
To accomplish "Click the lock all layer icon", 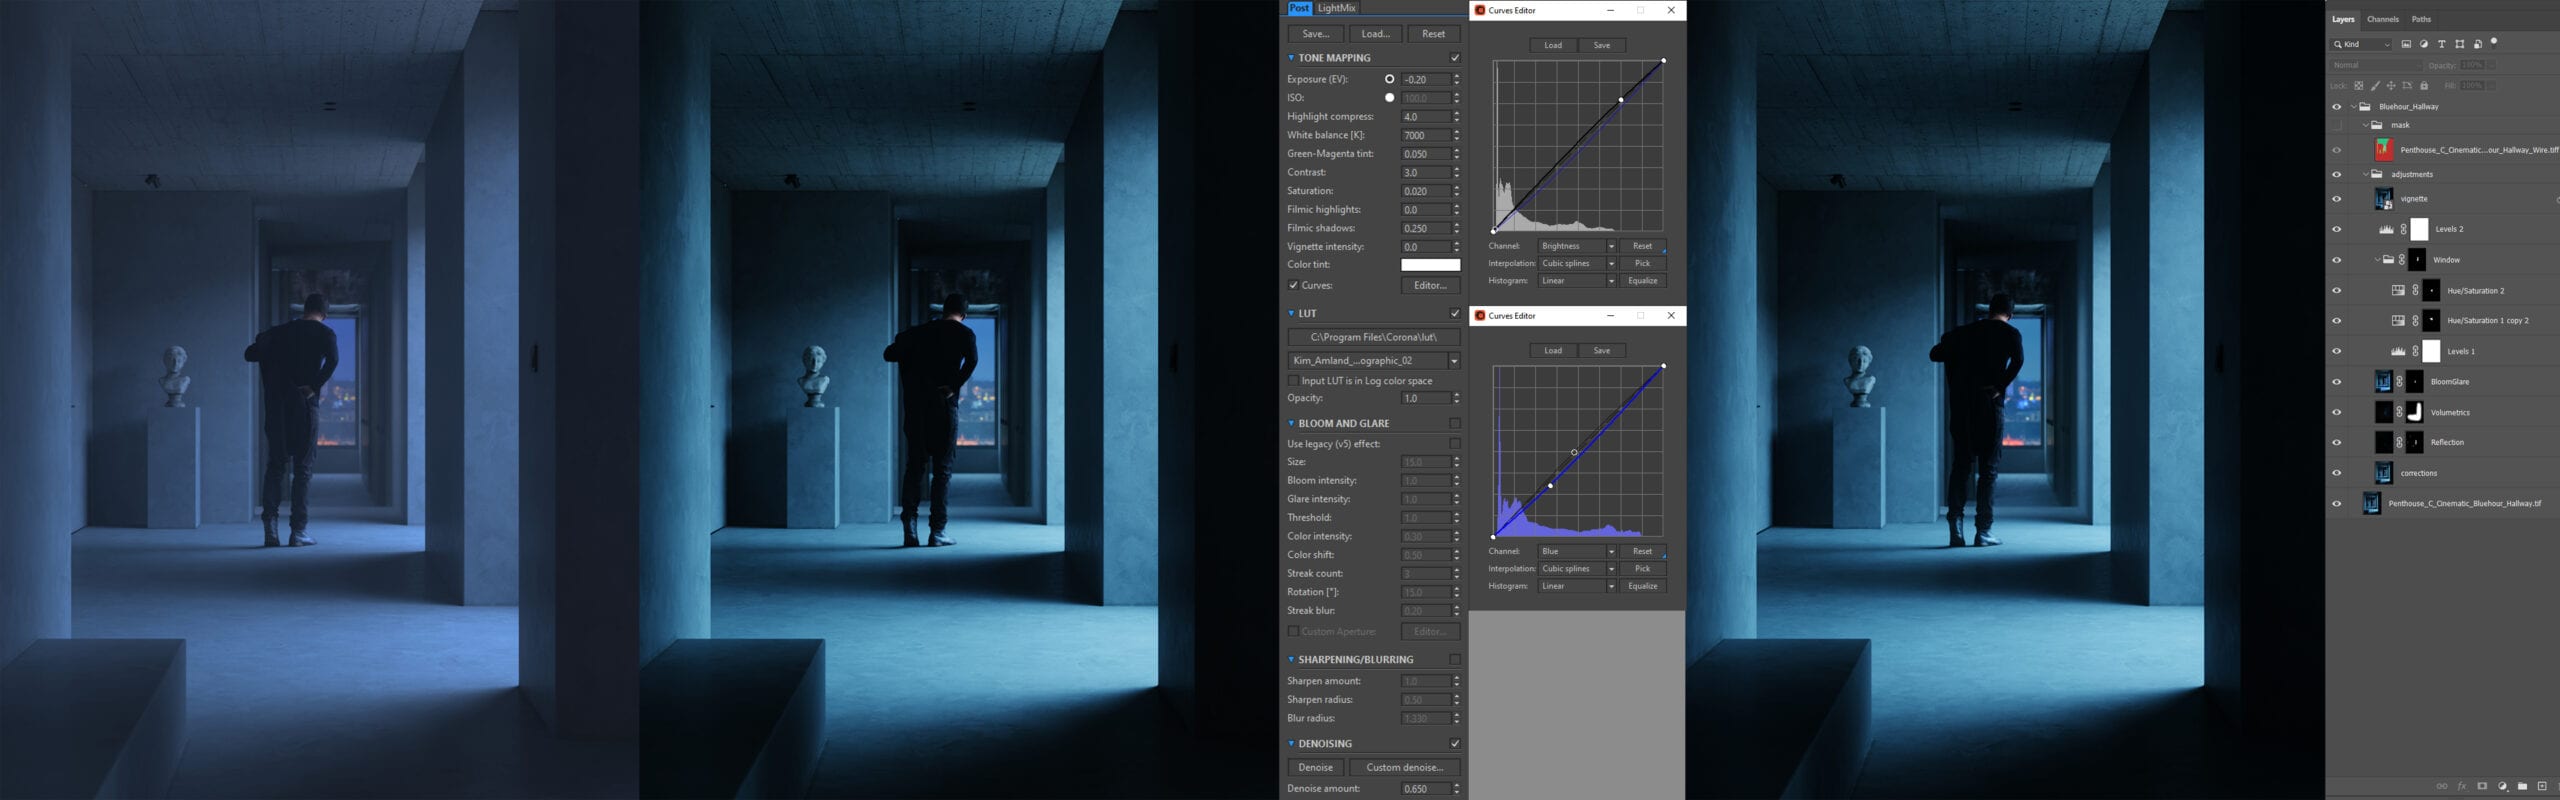I will tap(2423, 86).
